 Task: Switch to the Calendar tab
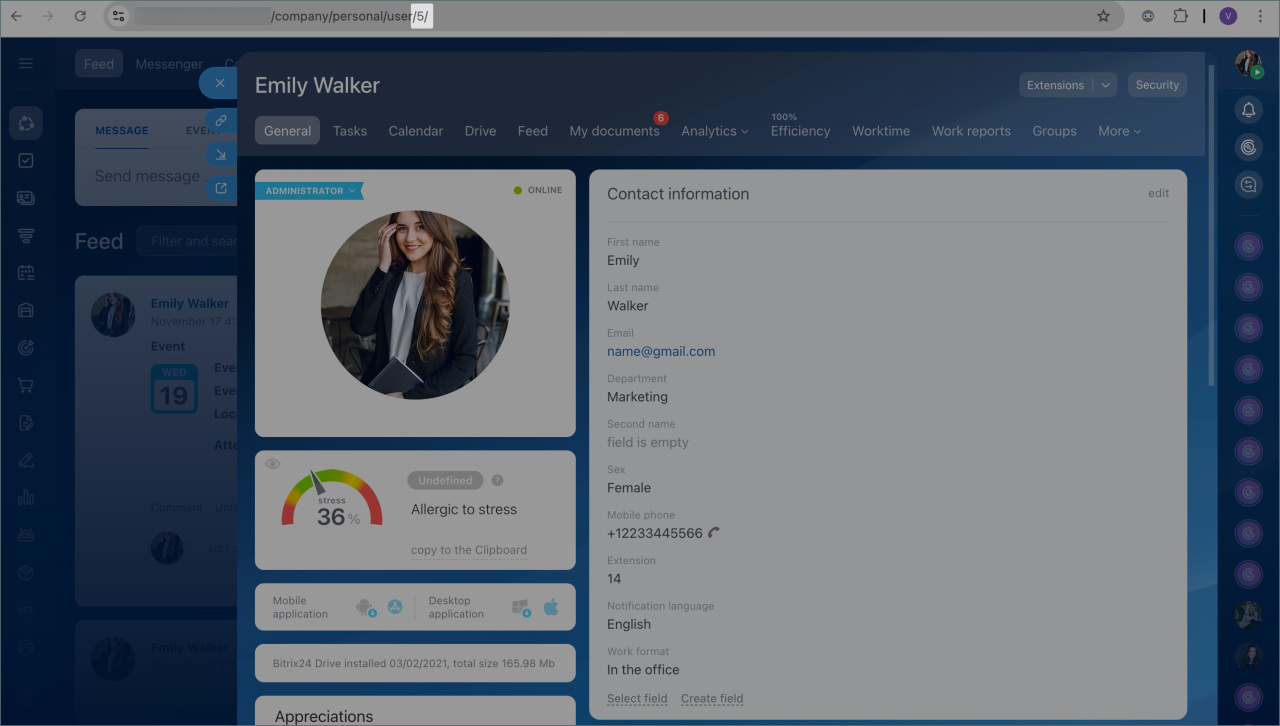415,131
